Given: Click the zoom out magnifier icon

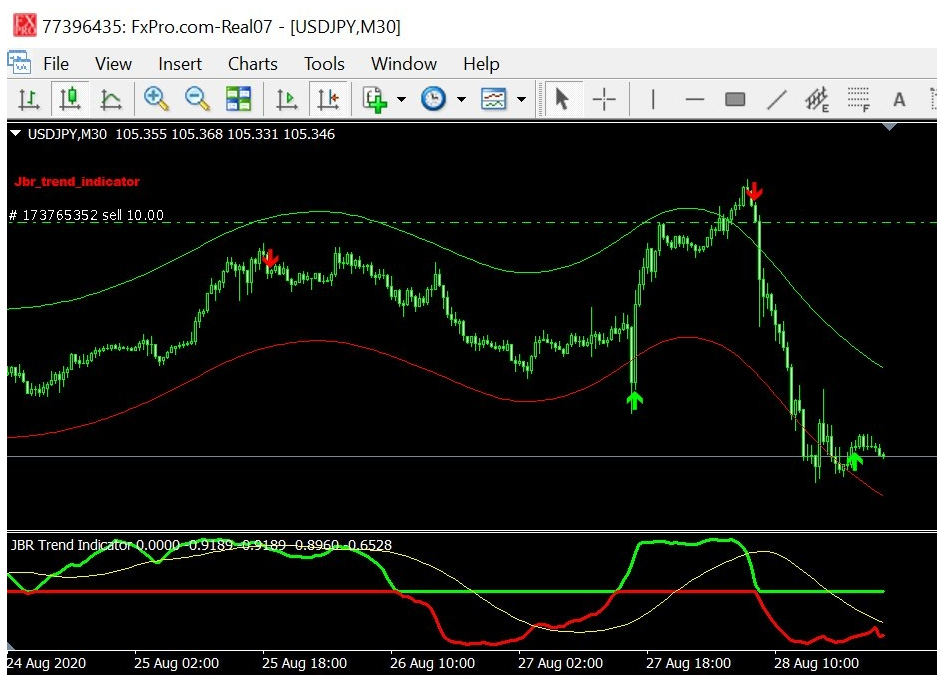Looking at the screenshot, I should click(197, 99).
